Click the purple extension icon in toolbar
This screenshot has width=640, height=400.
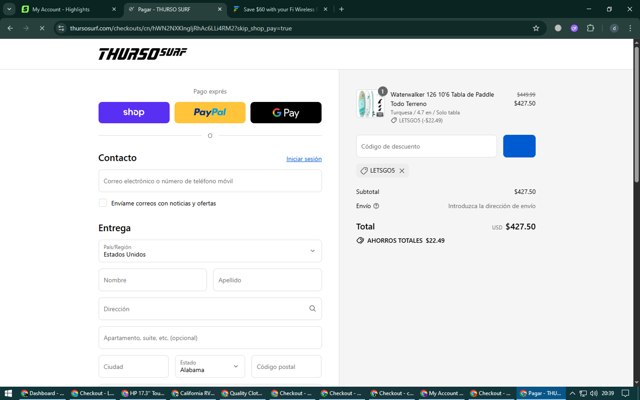574,28
